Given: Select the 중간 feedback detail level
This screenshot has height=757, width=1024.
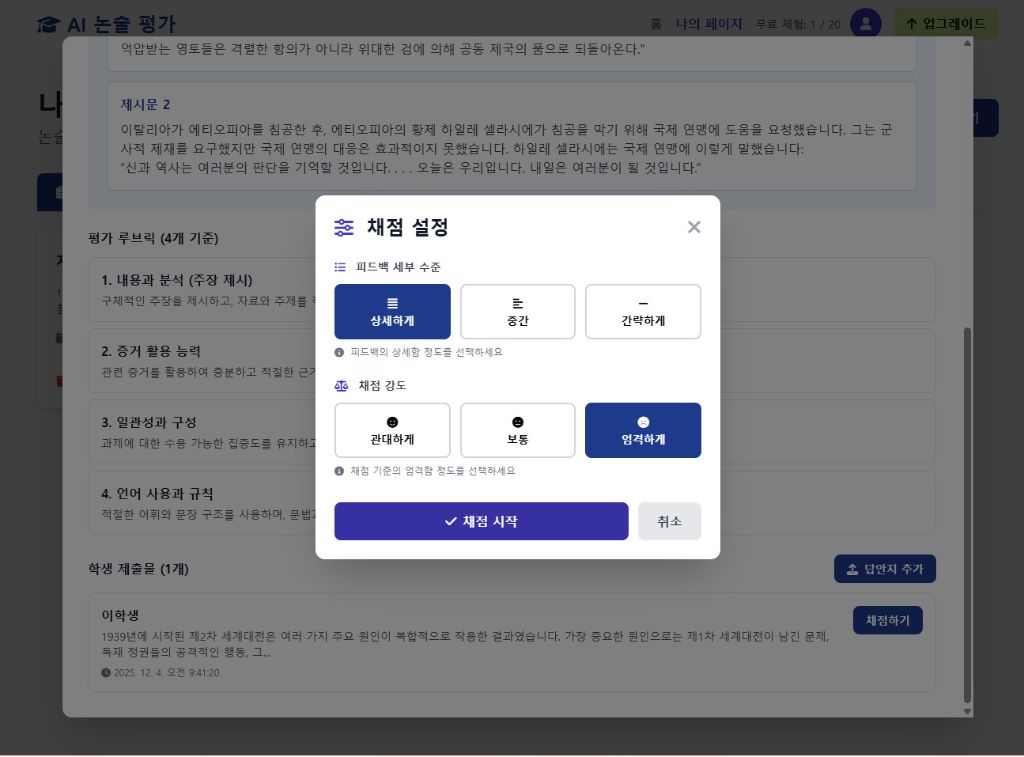Looking at the screenshot, I should click(517, 311).
